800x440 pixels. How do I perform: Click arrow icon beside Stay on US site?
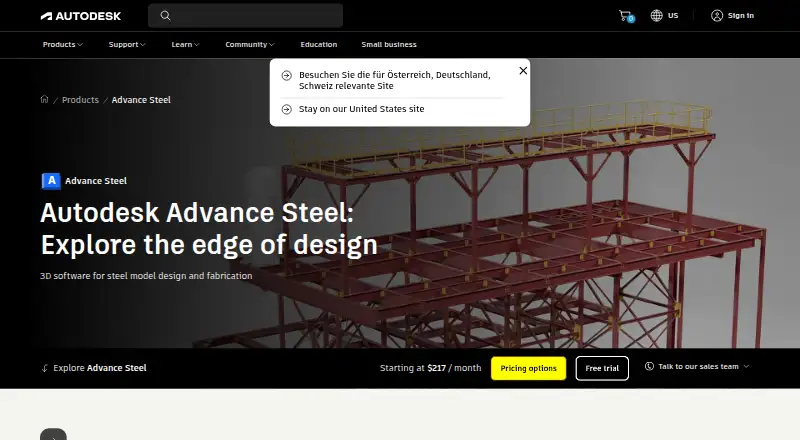click(287, 109)
